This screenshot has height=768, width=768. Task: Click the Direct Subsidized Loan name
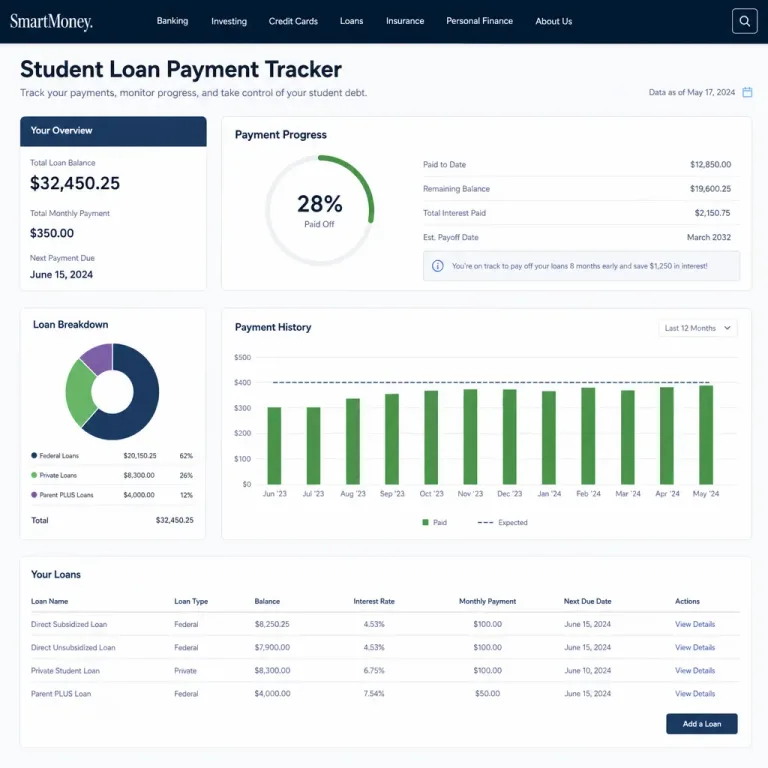pos(69,624)
